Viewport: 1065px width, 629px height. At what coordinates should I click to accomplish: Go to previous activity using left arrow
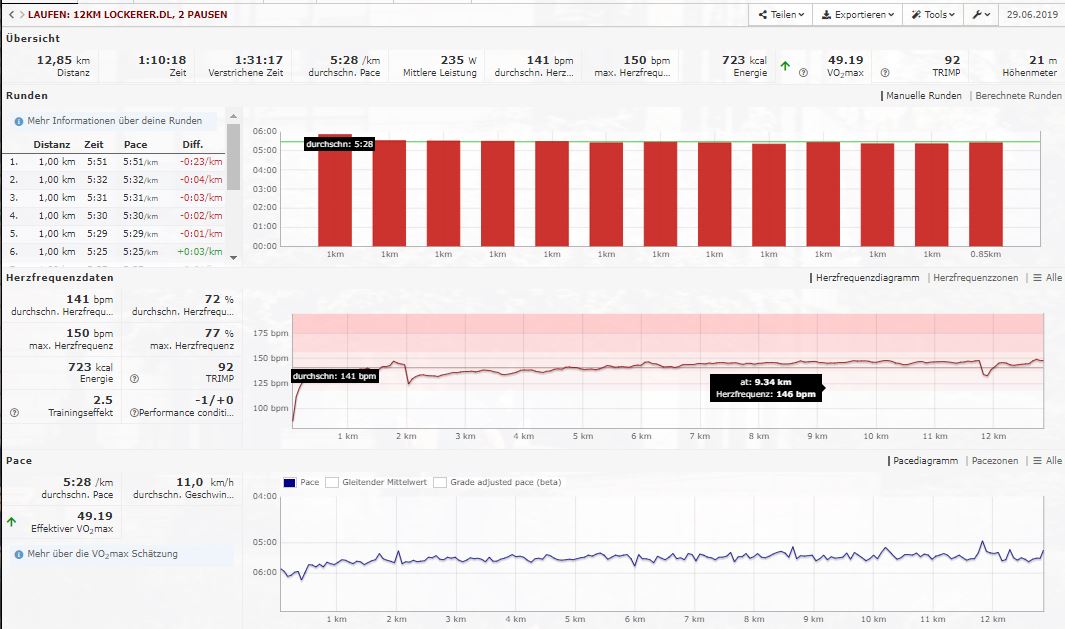pos(9,15)
